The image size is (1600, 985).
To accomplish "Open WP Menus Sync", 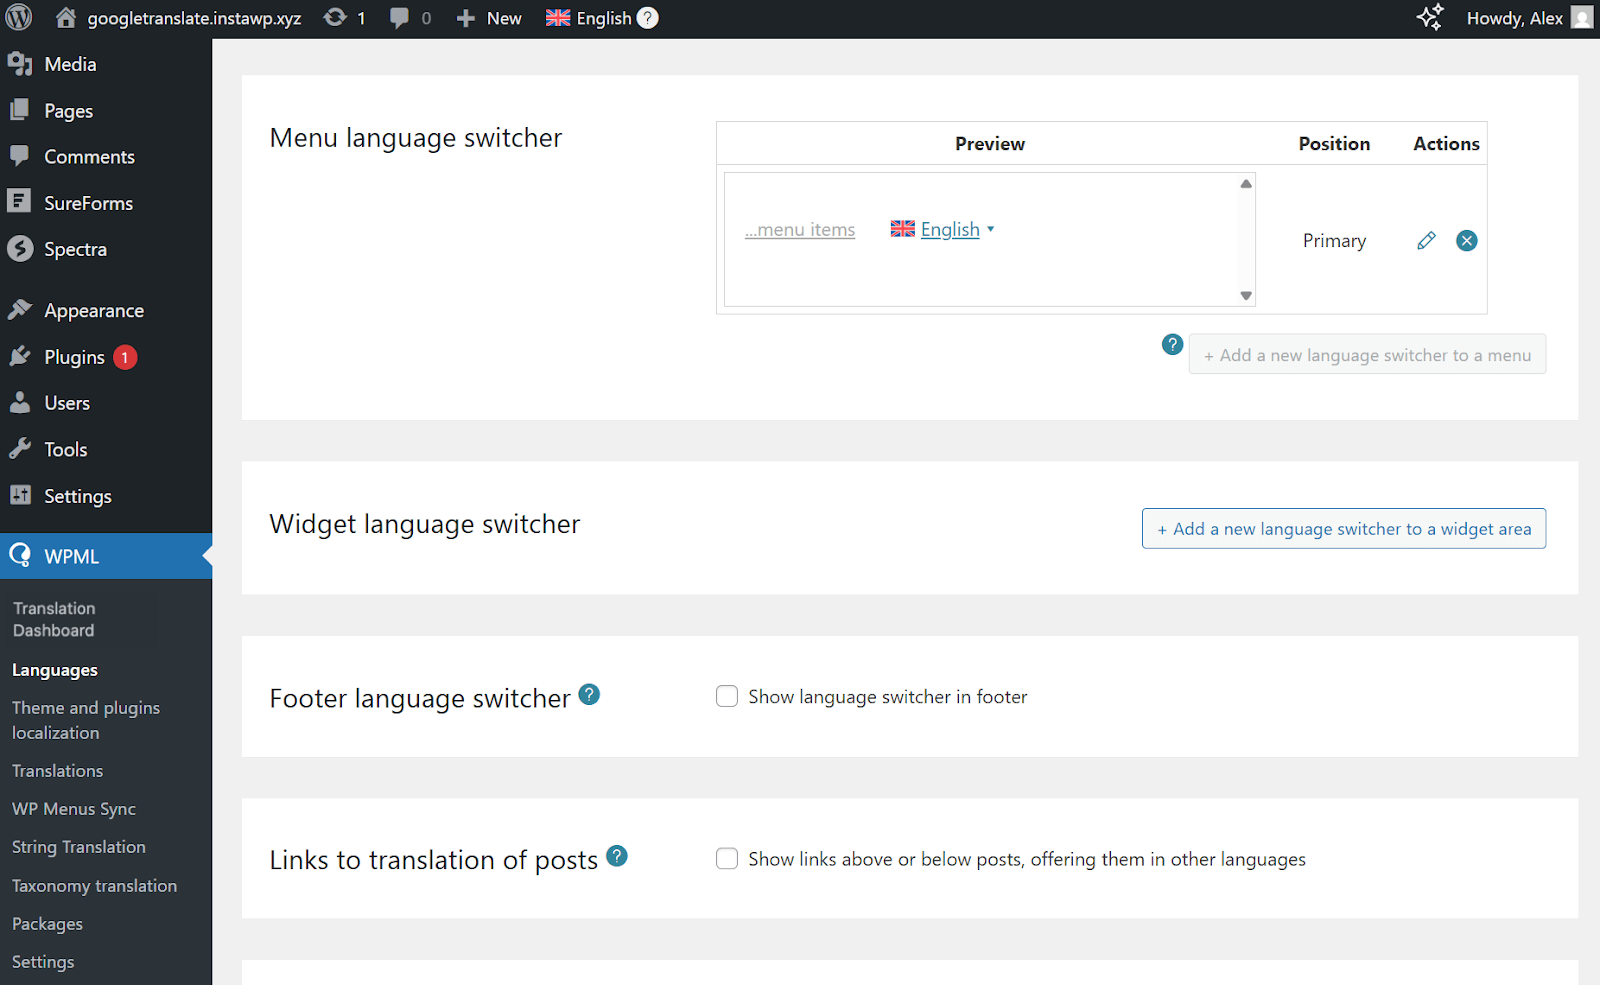I will (74, 809).
